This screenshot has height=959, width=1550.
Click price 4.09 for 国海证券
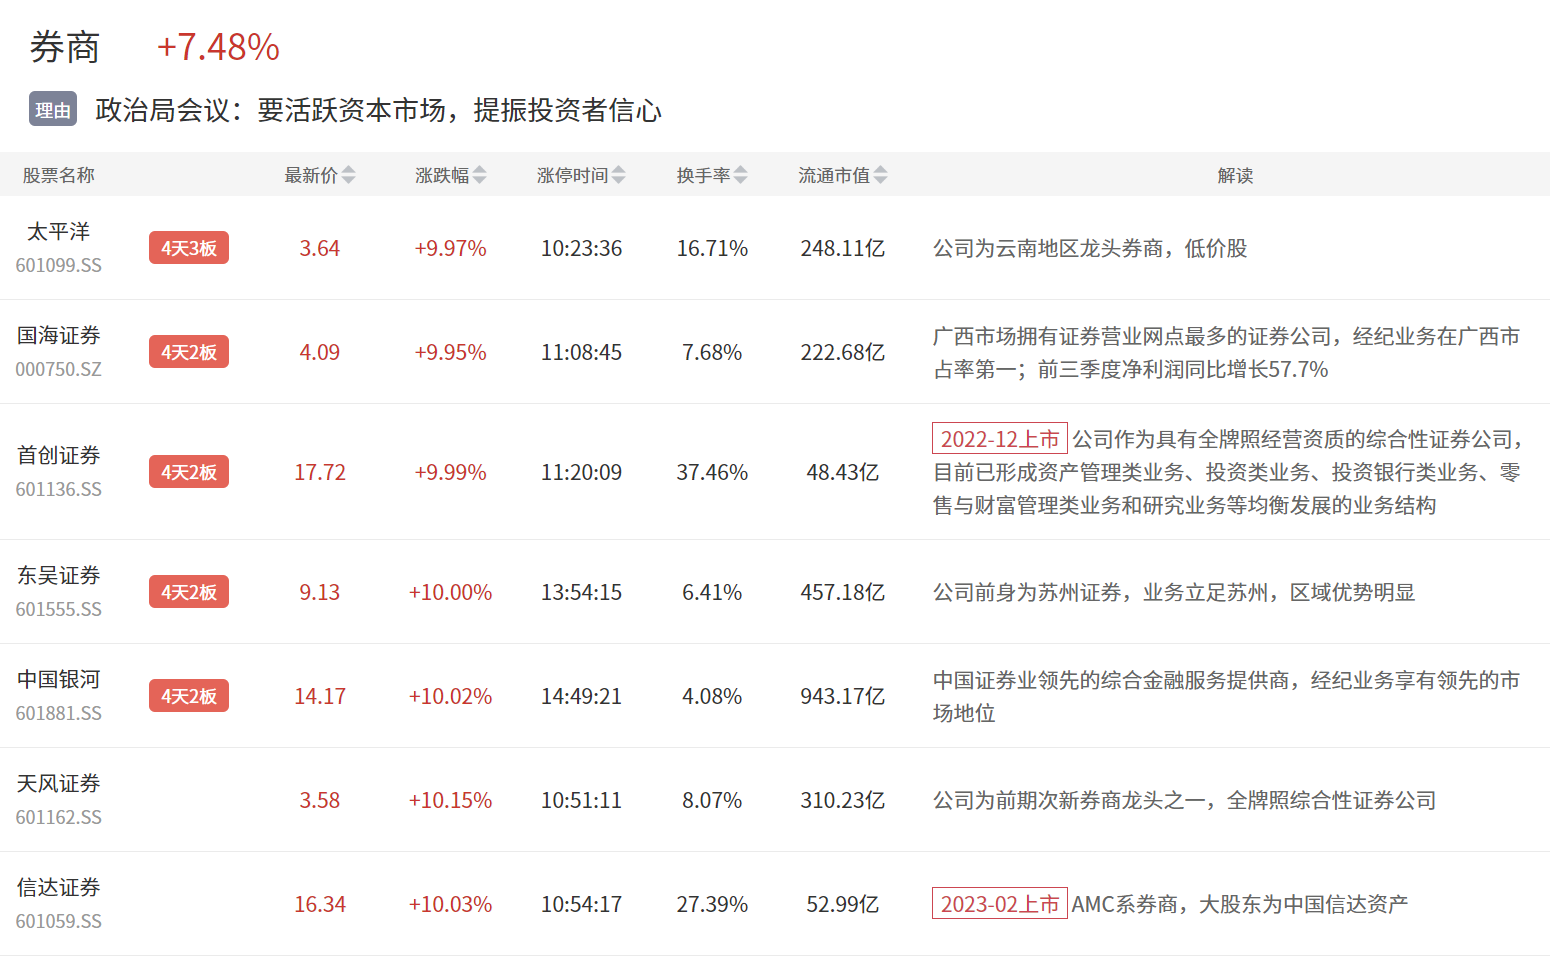click(x=320, y=352)
